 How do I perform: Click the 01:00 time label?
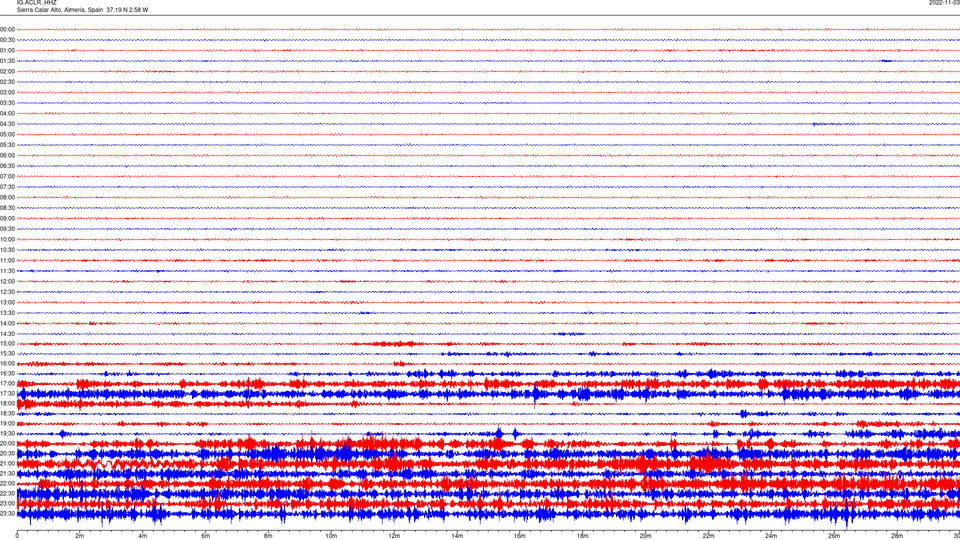(x=7, y=50)
